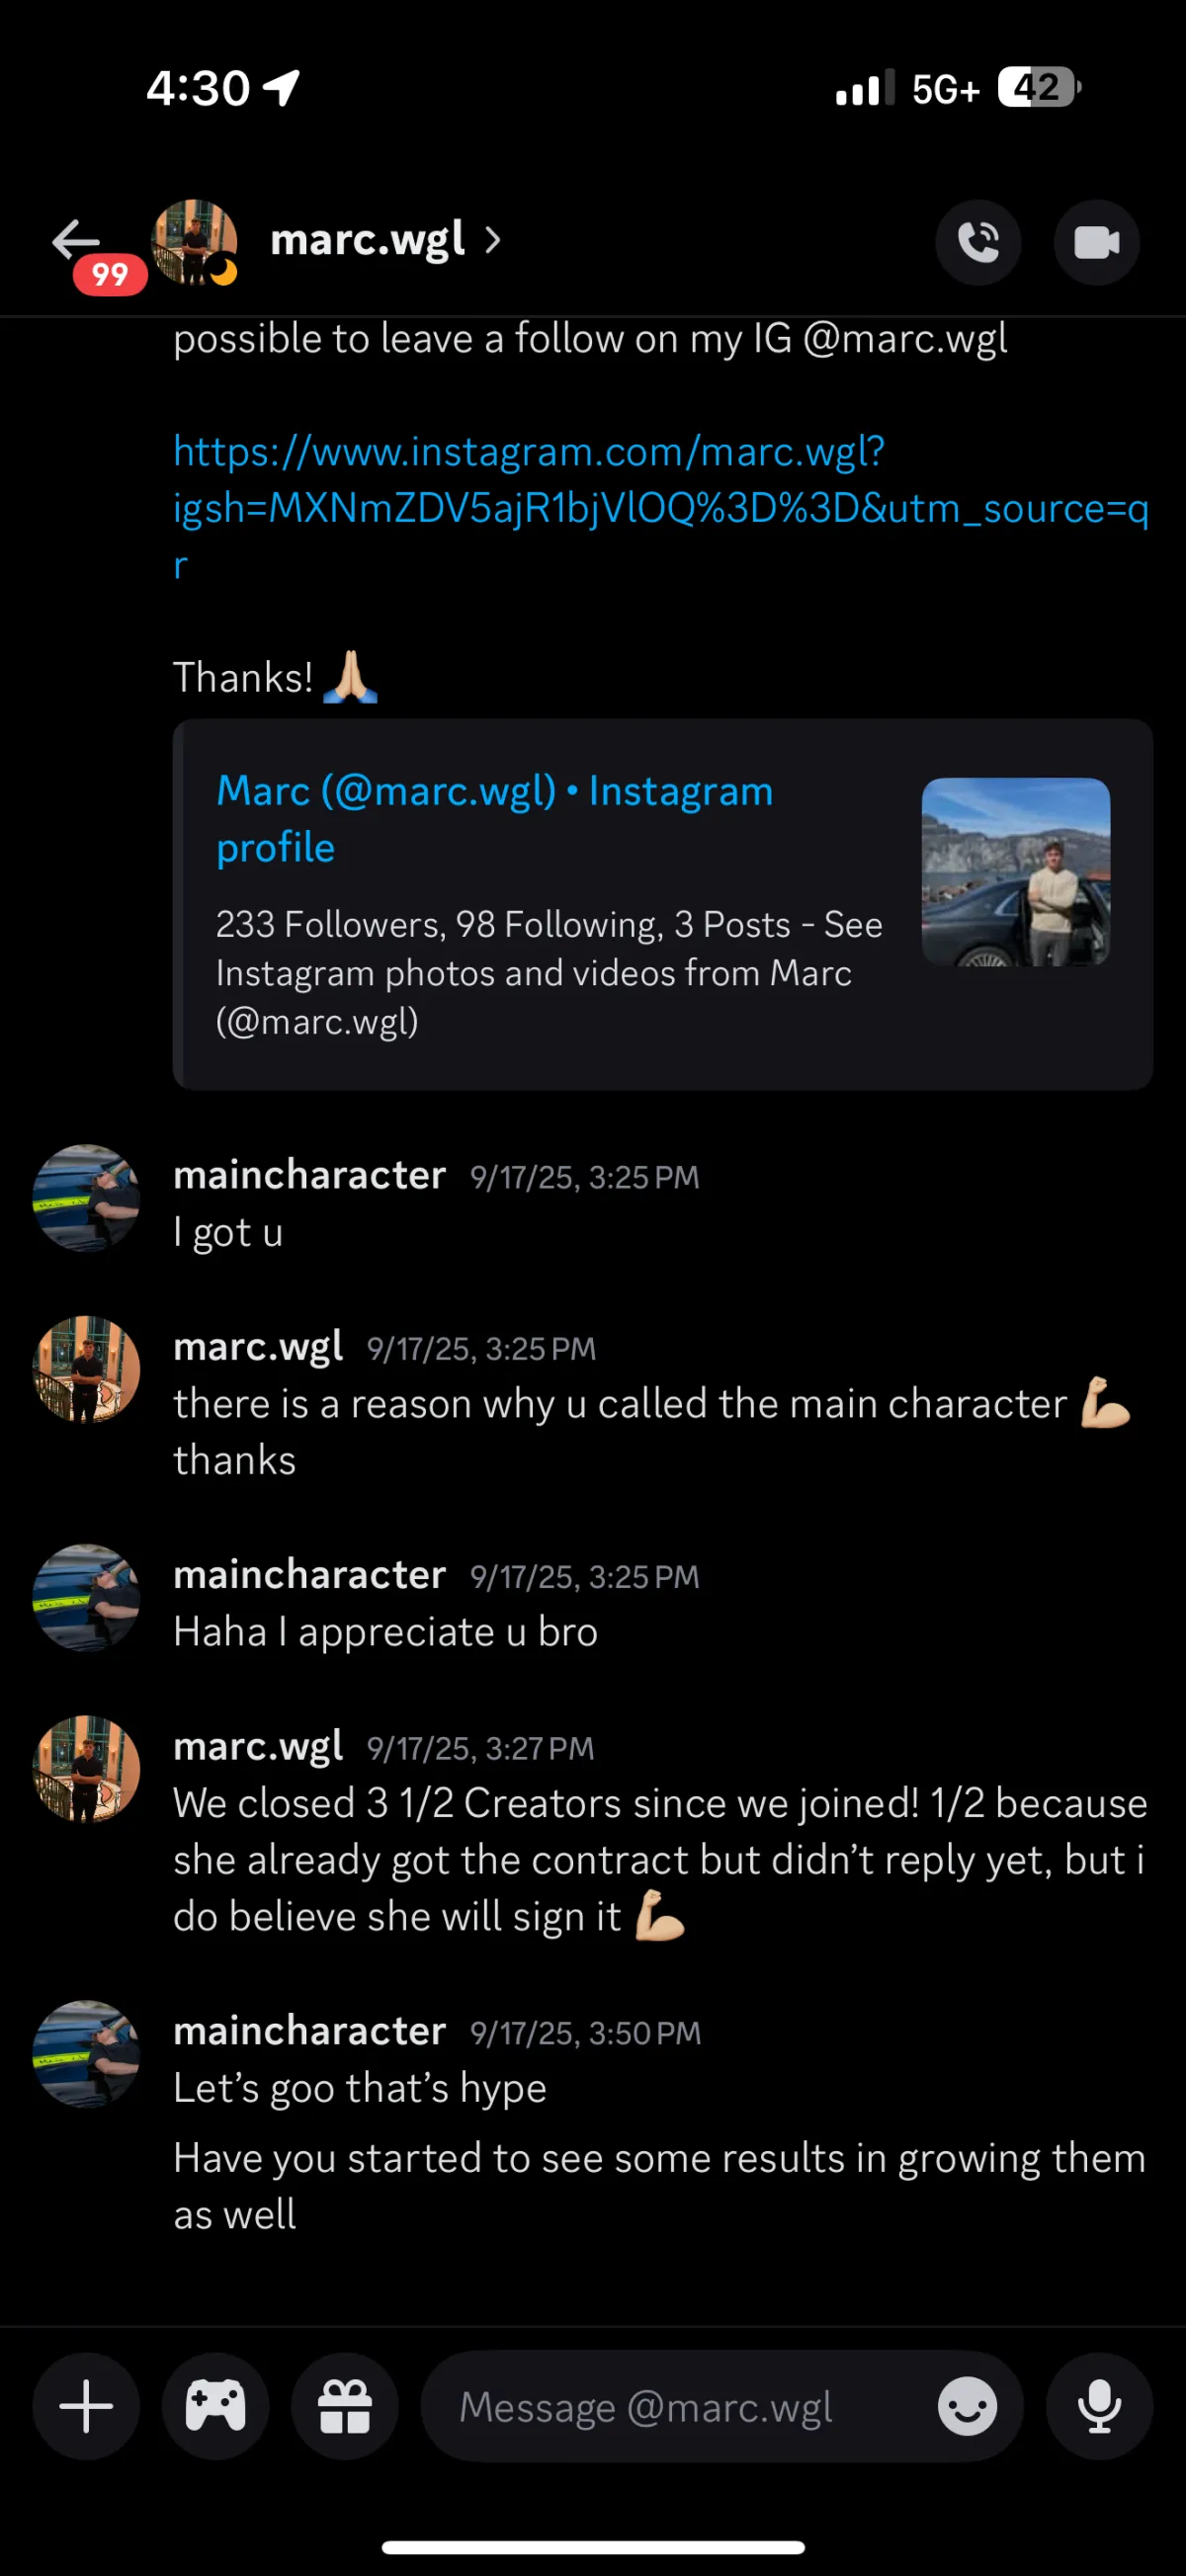This screenshot has height=2576, width=1186.
Task: Tap the red 99 unread badge
Action: pos(110,274)
